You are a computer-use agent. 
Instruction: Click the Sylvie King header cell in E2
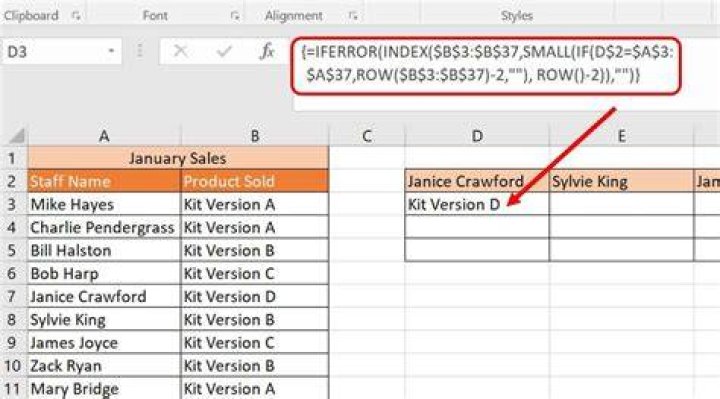coord(621,181)
